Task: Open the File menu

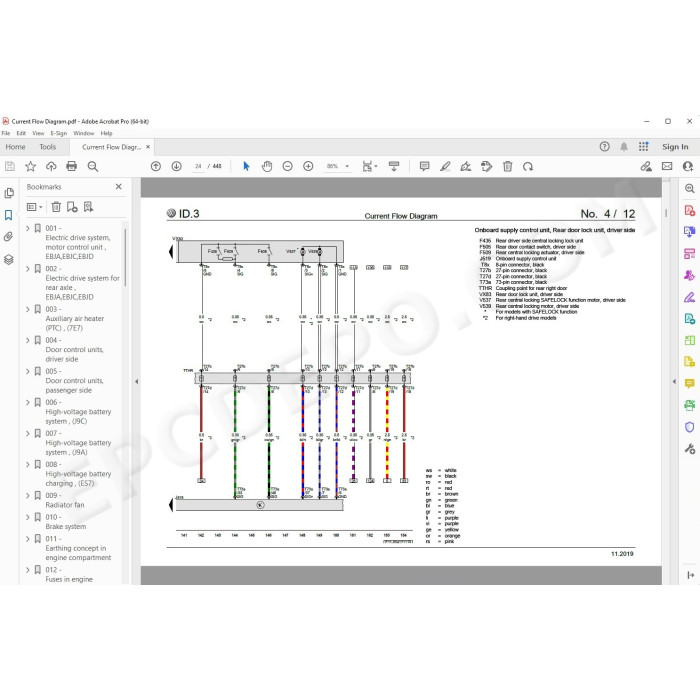Action: click(6, 133)
